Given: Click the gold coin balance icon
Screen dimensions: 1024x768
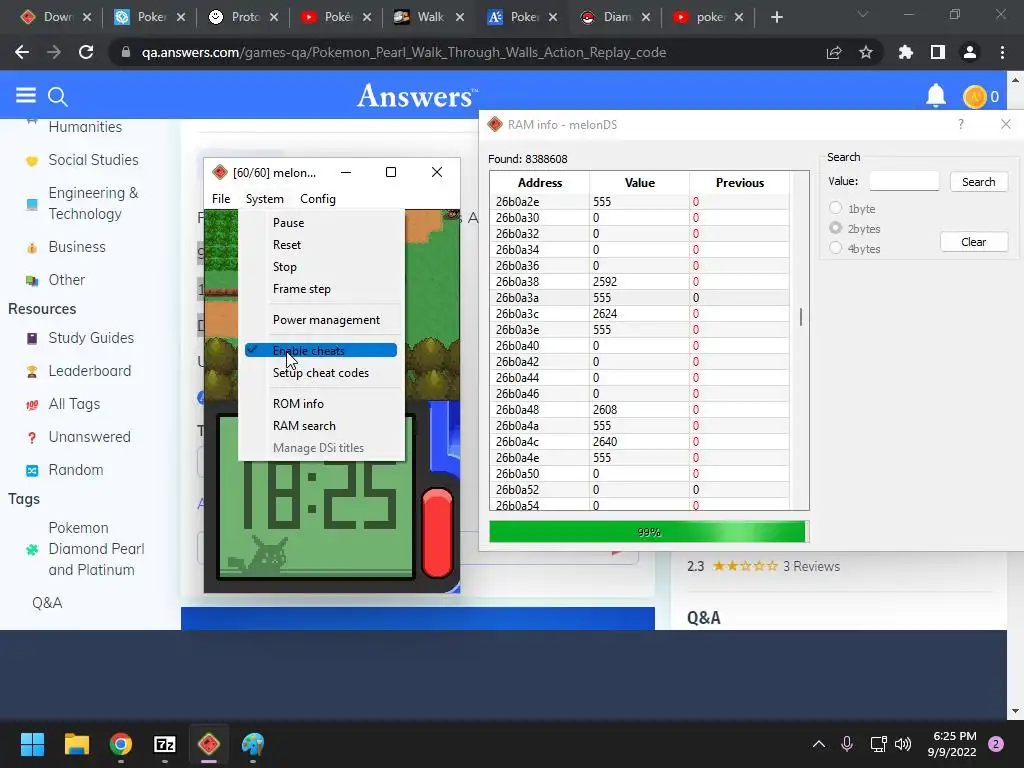Looking at the screenshot, I should (x=974, y=97).
